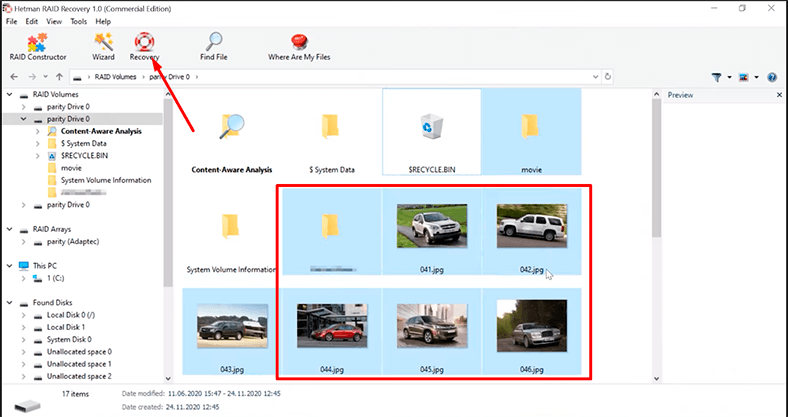Image resolution: width=788 pixels, height=417 pixels.
Task: Expand parity (Adaptec) array node
Action: point(24,242)
